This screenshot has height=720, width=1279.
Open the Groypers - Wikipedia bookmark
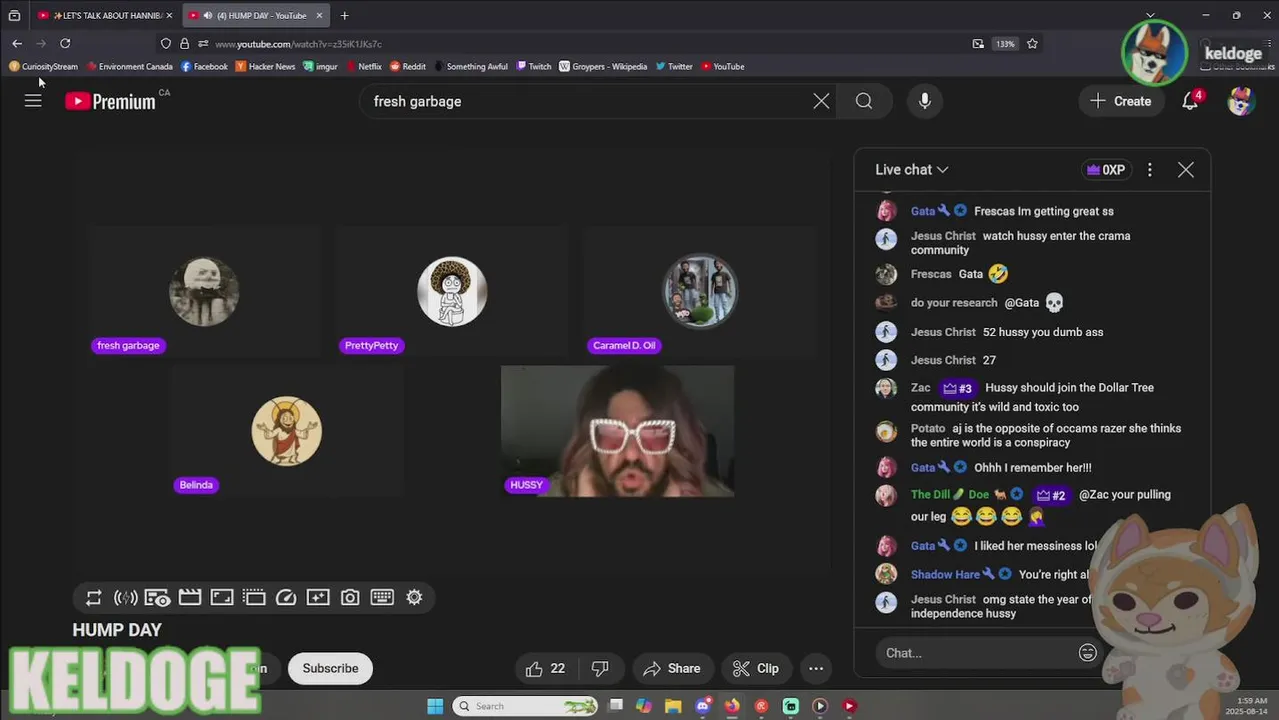coord(603,67)
